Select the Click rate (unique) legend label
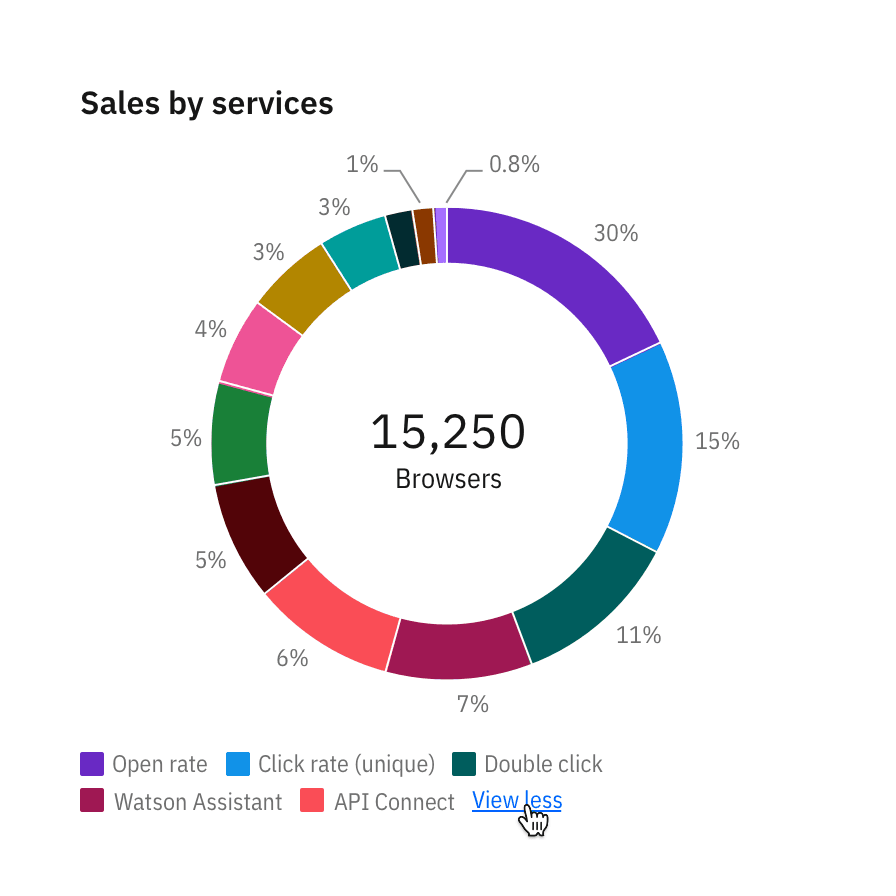This screenshot has width=896, height=896. click(x=346, y=765)
